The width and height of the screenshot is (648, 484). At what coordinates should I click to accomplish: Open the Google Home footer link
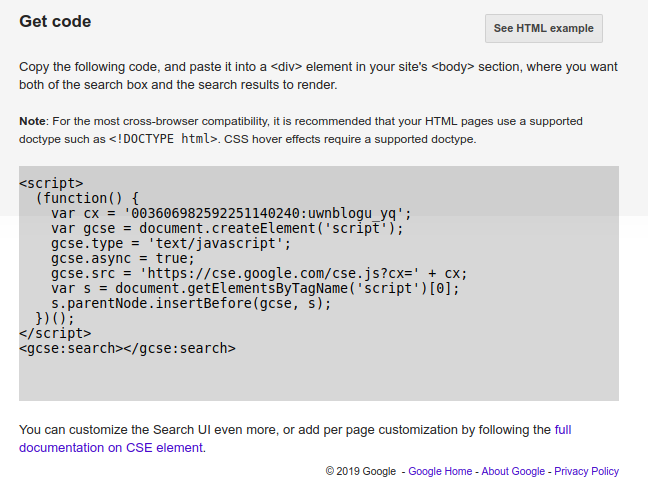[x=440, y=471]
